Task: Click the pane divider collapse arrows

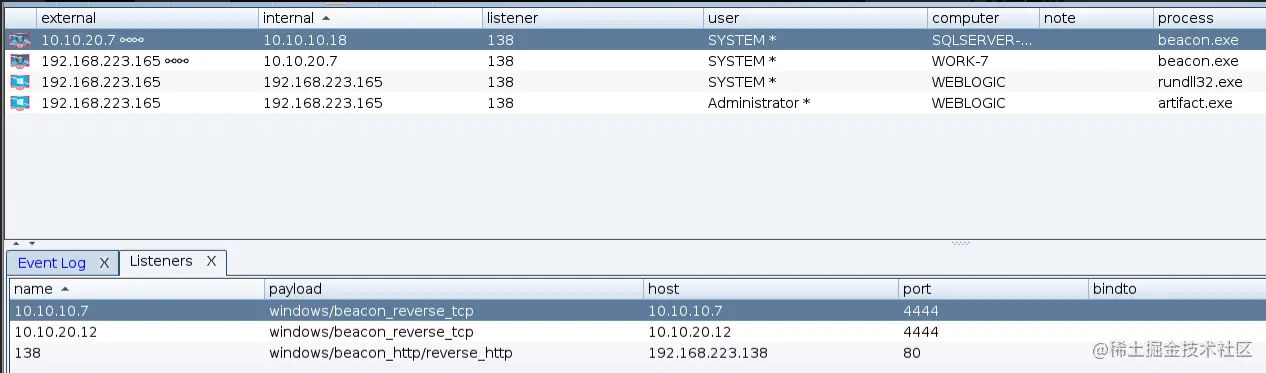Action: [x=24, y=243]
